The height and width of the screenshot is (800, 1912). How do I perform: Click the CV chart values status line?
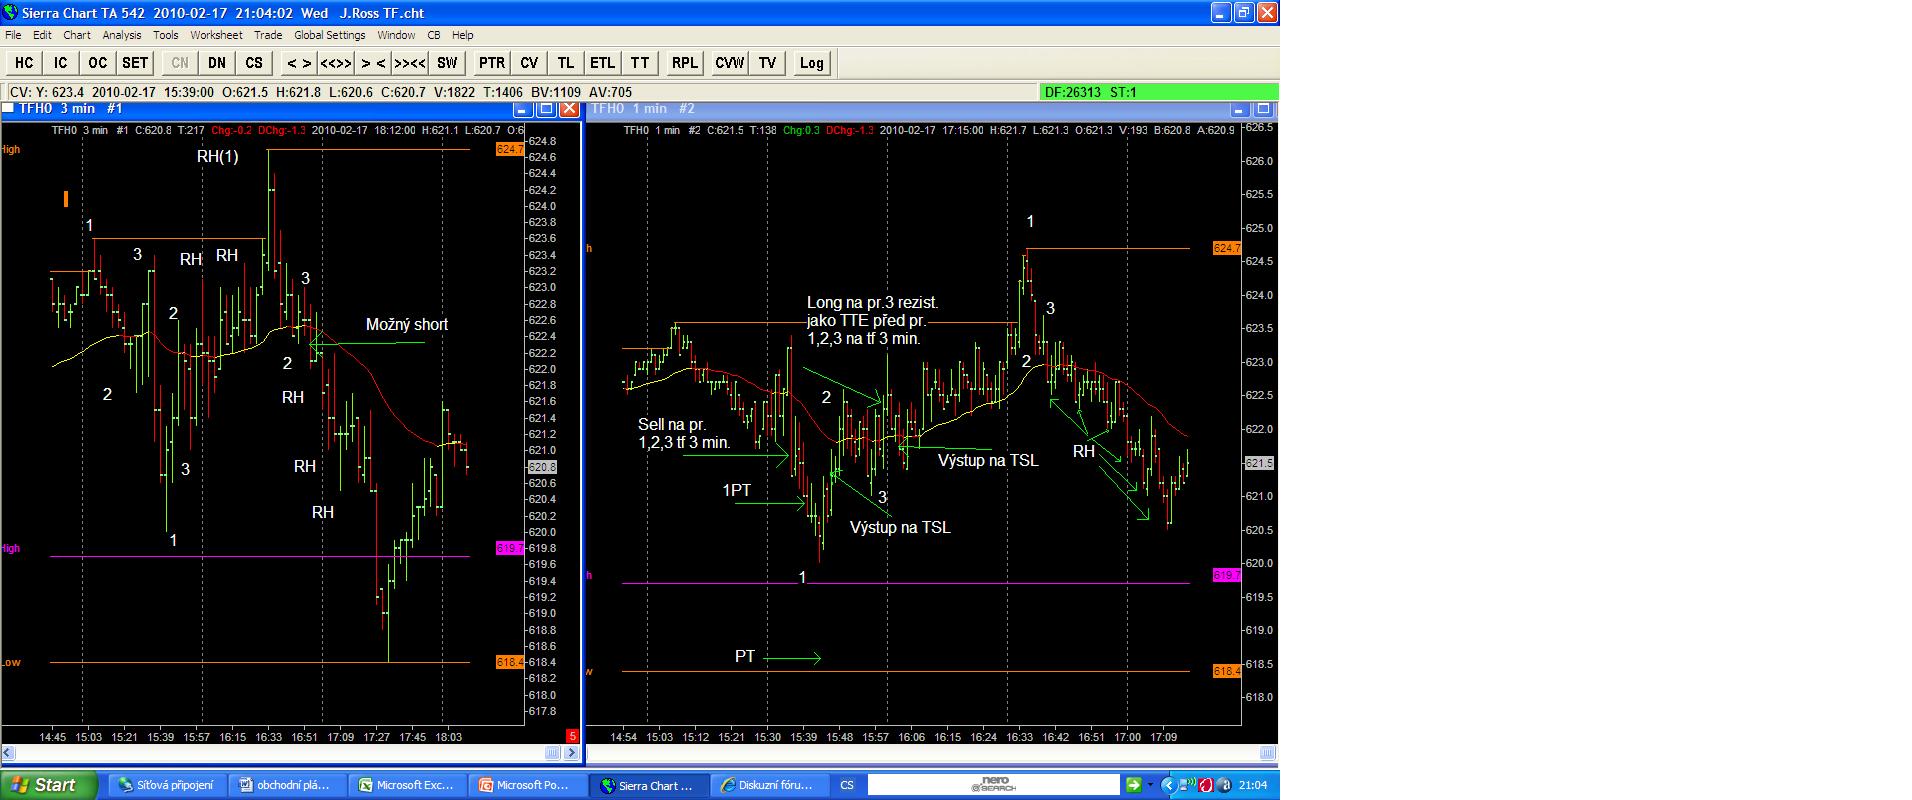click(x=520, y=92)
